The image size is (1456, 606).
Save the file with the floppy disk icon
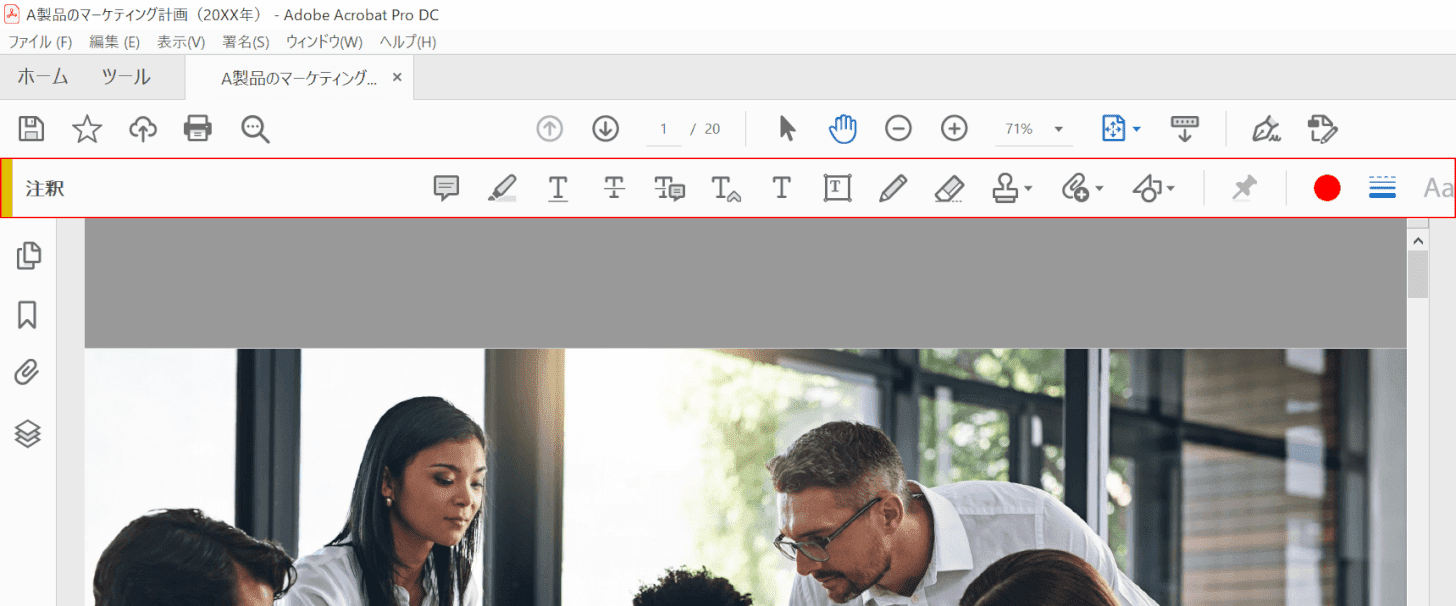point(32,129)
